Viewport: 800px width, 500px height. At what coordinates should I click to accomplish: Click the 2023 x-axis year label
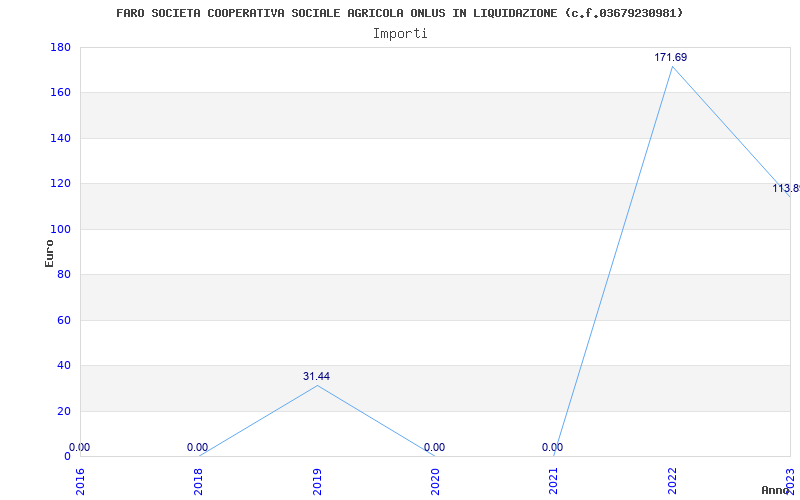pos(790,480)
